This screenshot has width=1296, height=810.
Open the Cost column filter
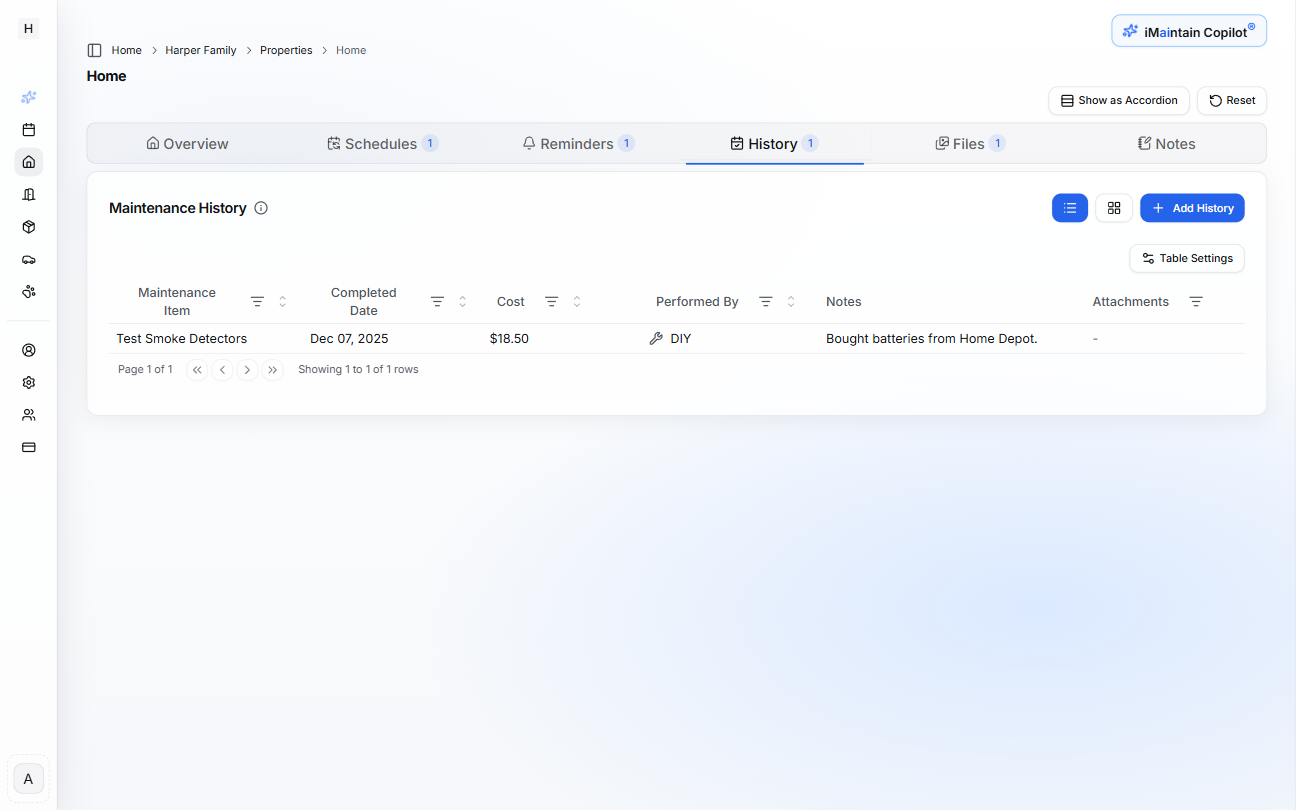551,301
